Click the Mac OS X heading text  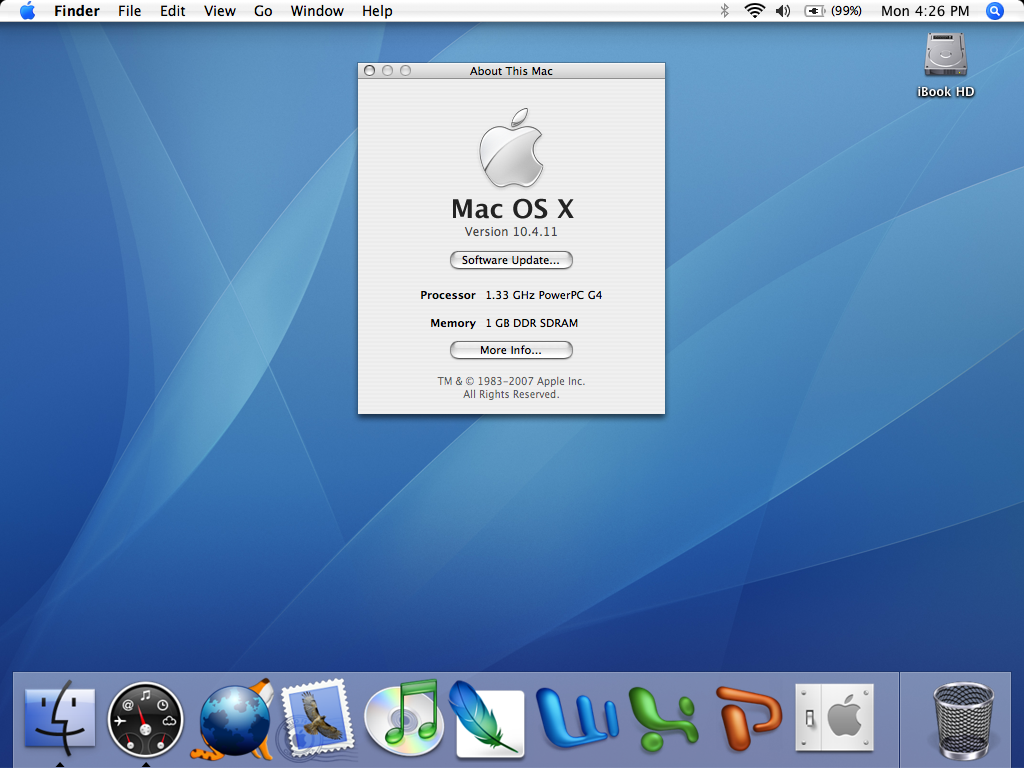pos(512,209)
